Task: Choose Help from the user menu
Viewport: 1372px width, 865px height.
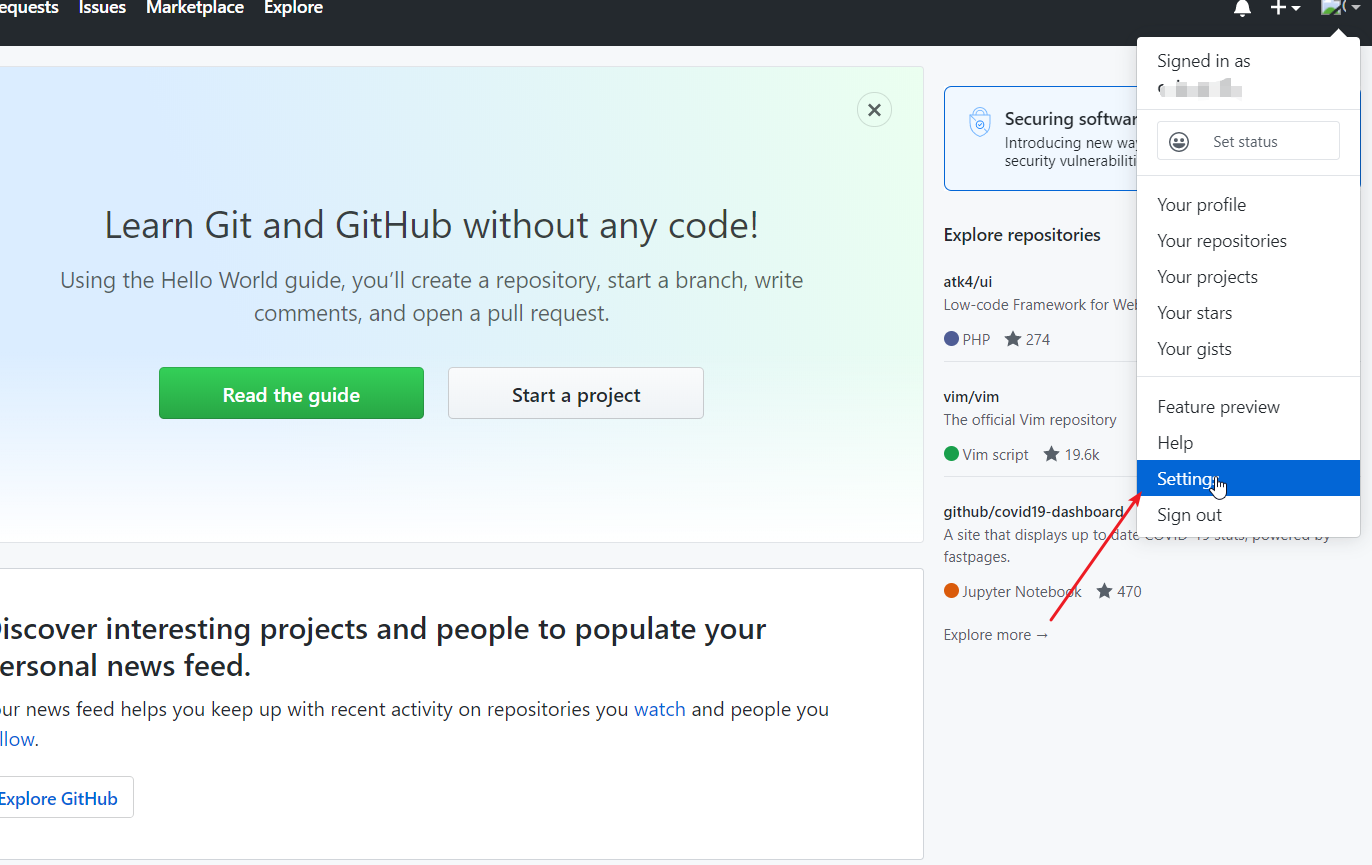Action: tap(1248, 443)
